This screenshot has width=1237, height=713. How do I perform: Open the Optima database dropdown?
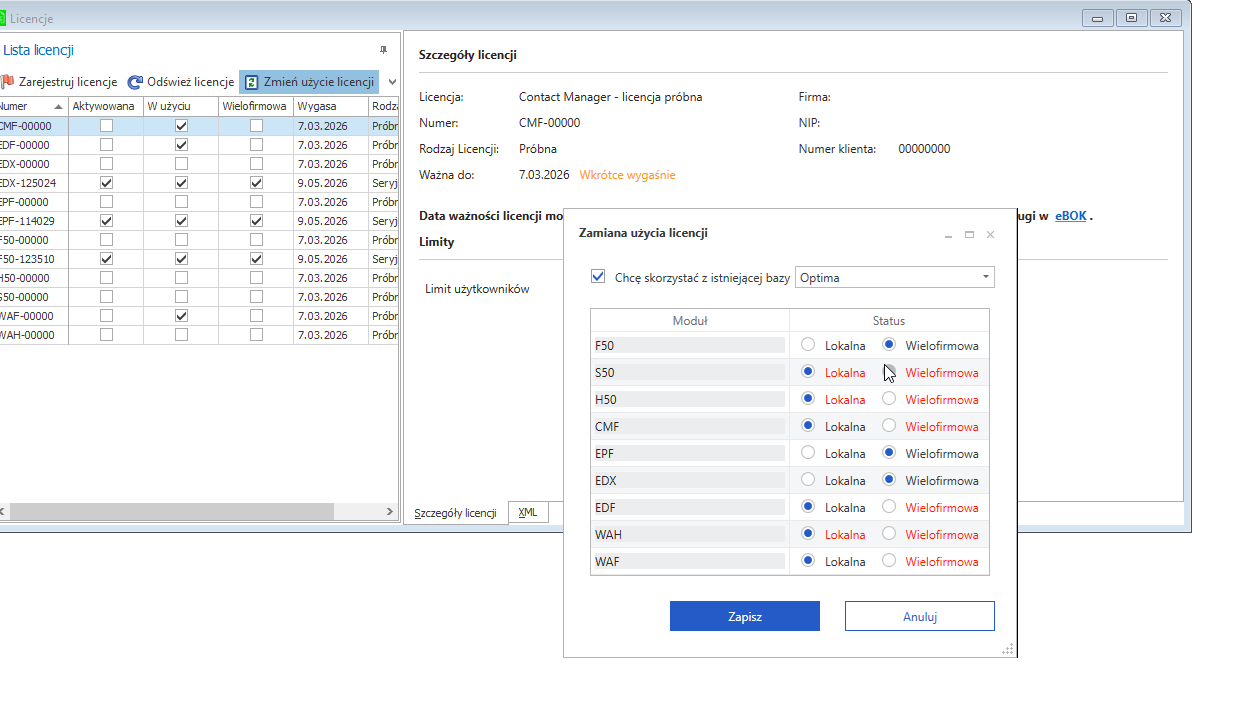(986, 277)
